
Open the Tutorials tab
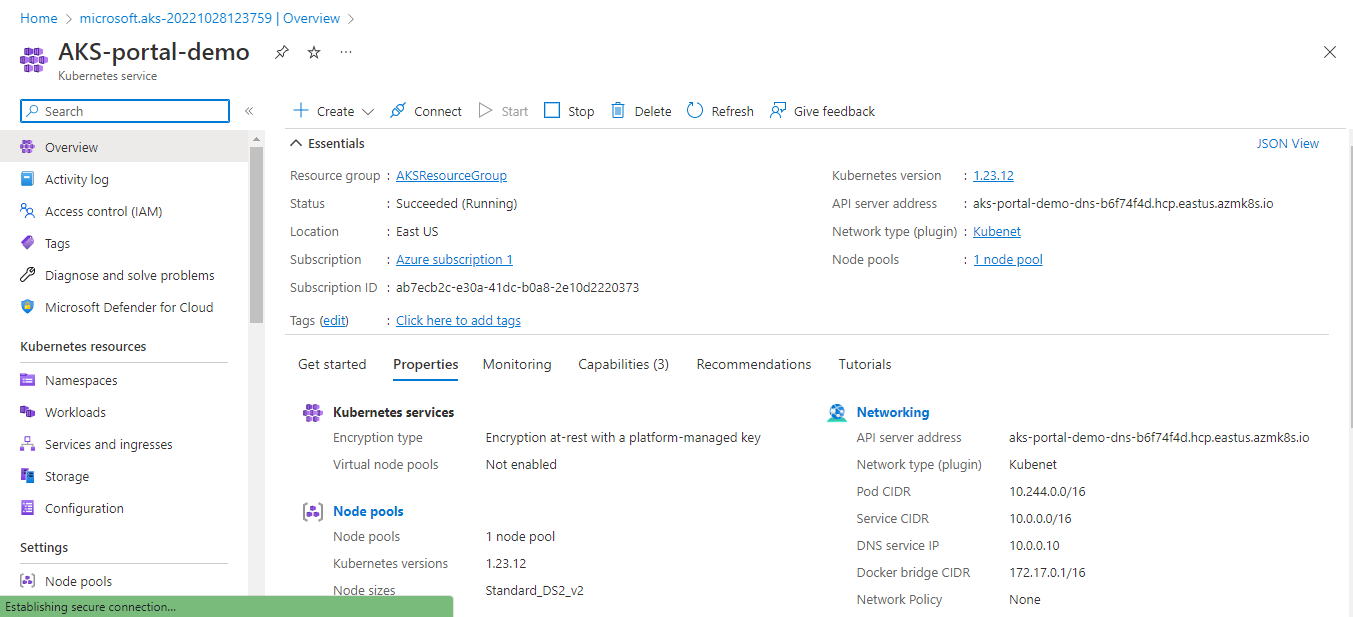(865, 365)
